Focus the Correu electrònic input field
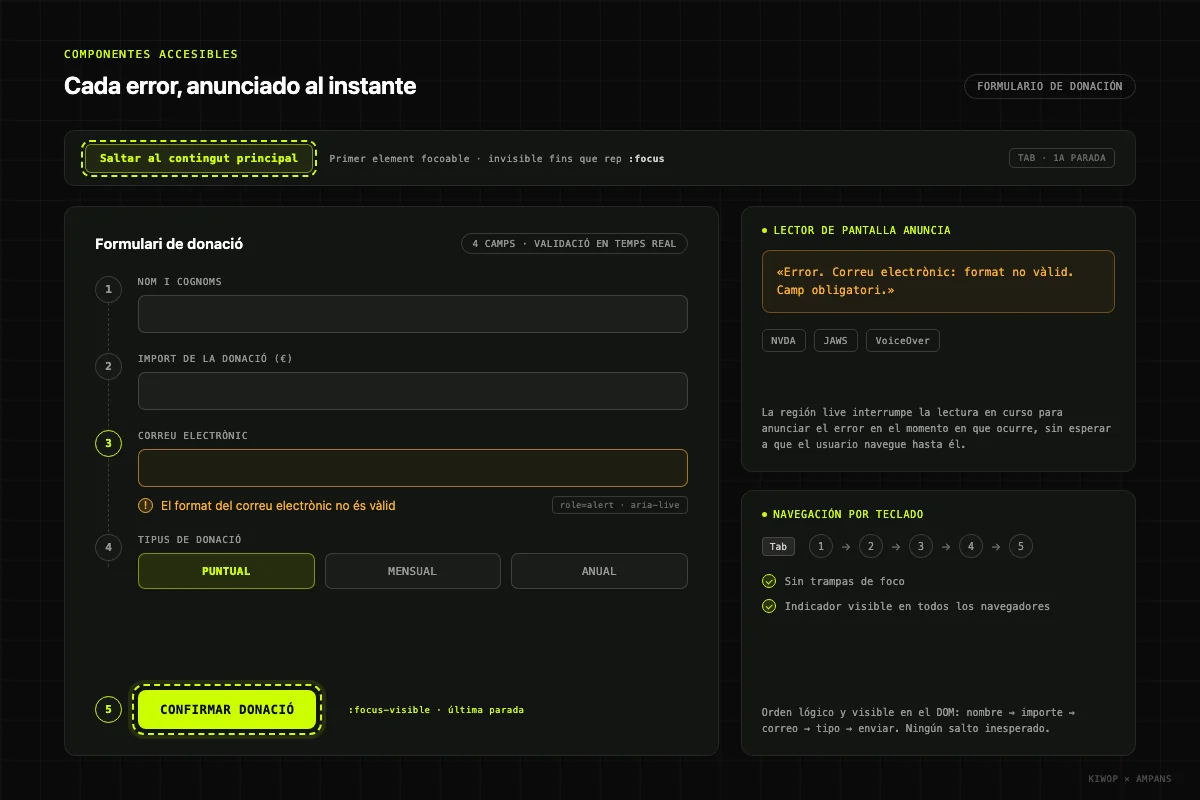The width and height of the screenshot is (1200, 800). [x=412, y=468]
